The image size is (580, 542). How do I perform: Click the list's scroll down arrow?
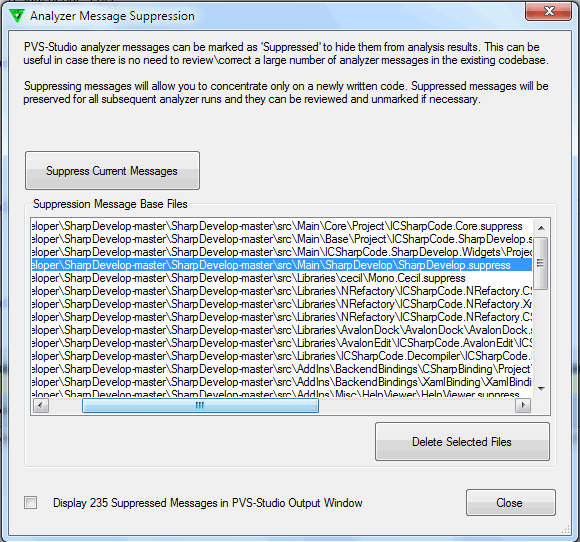point(541,388)
